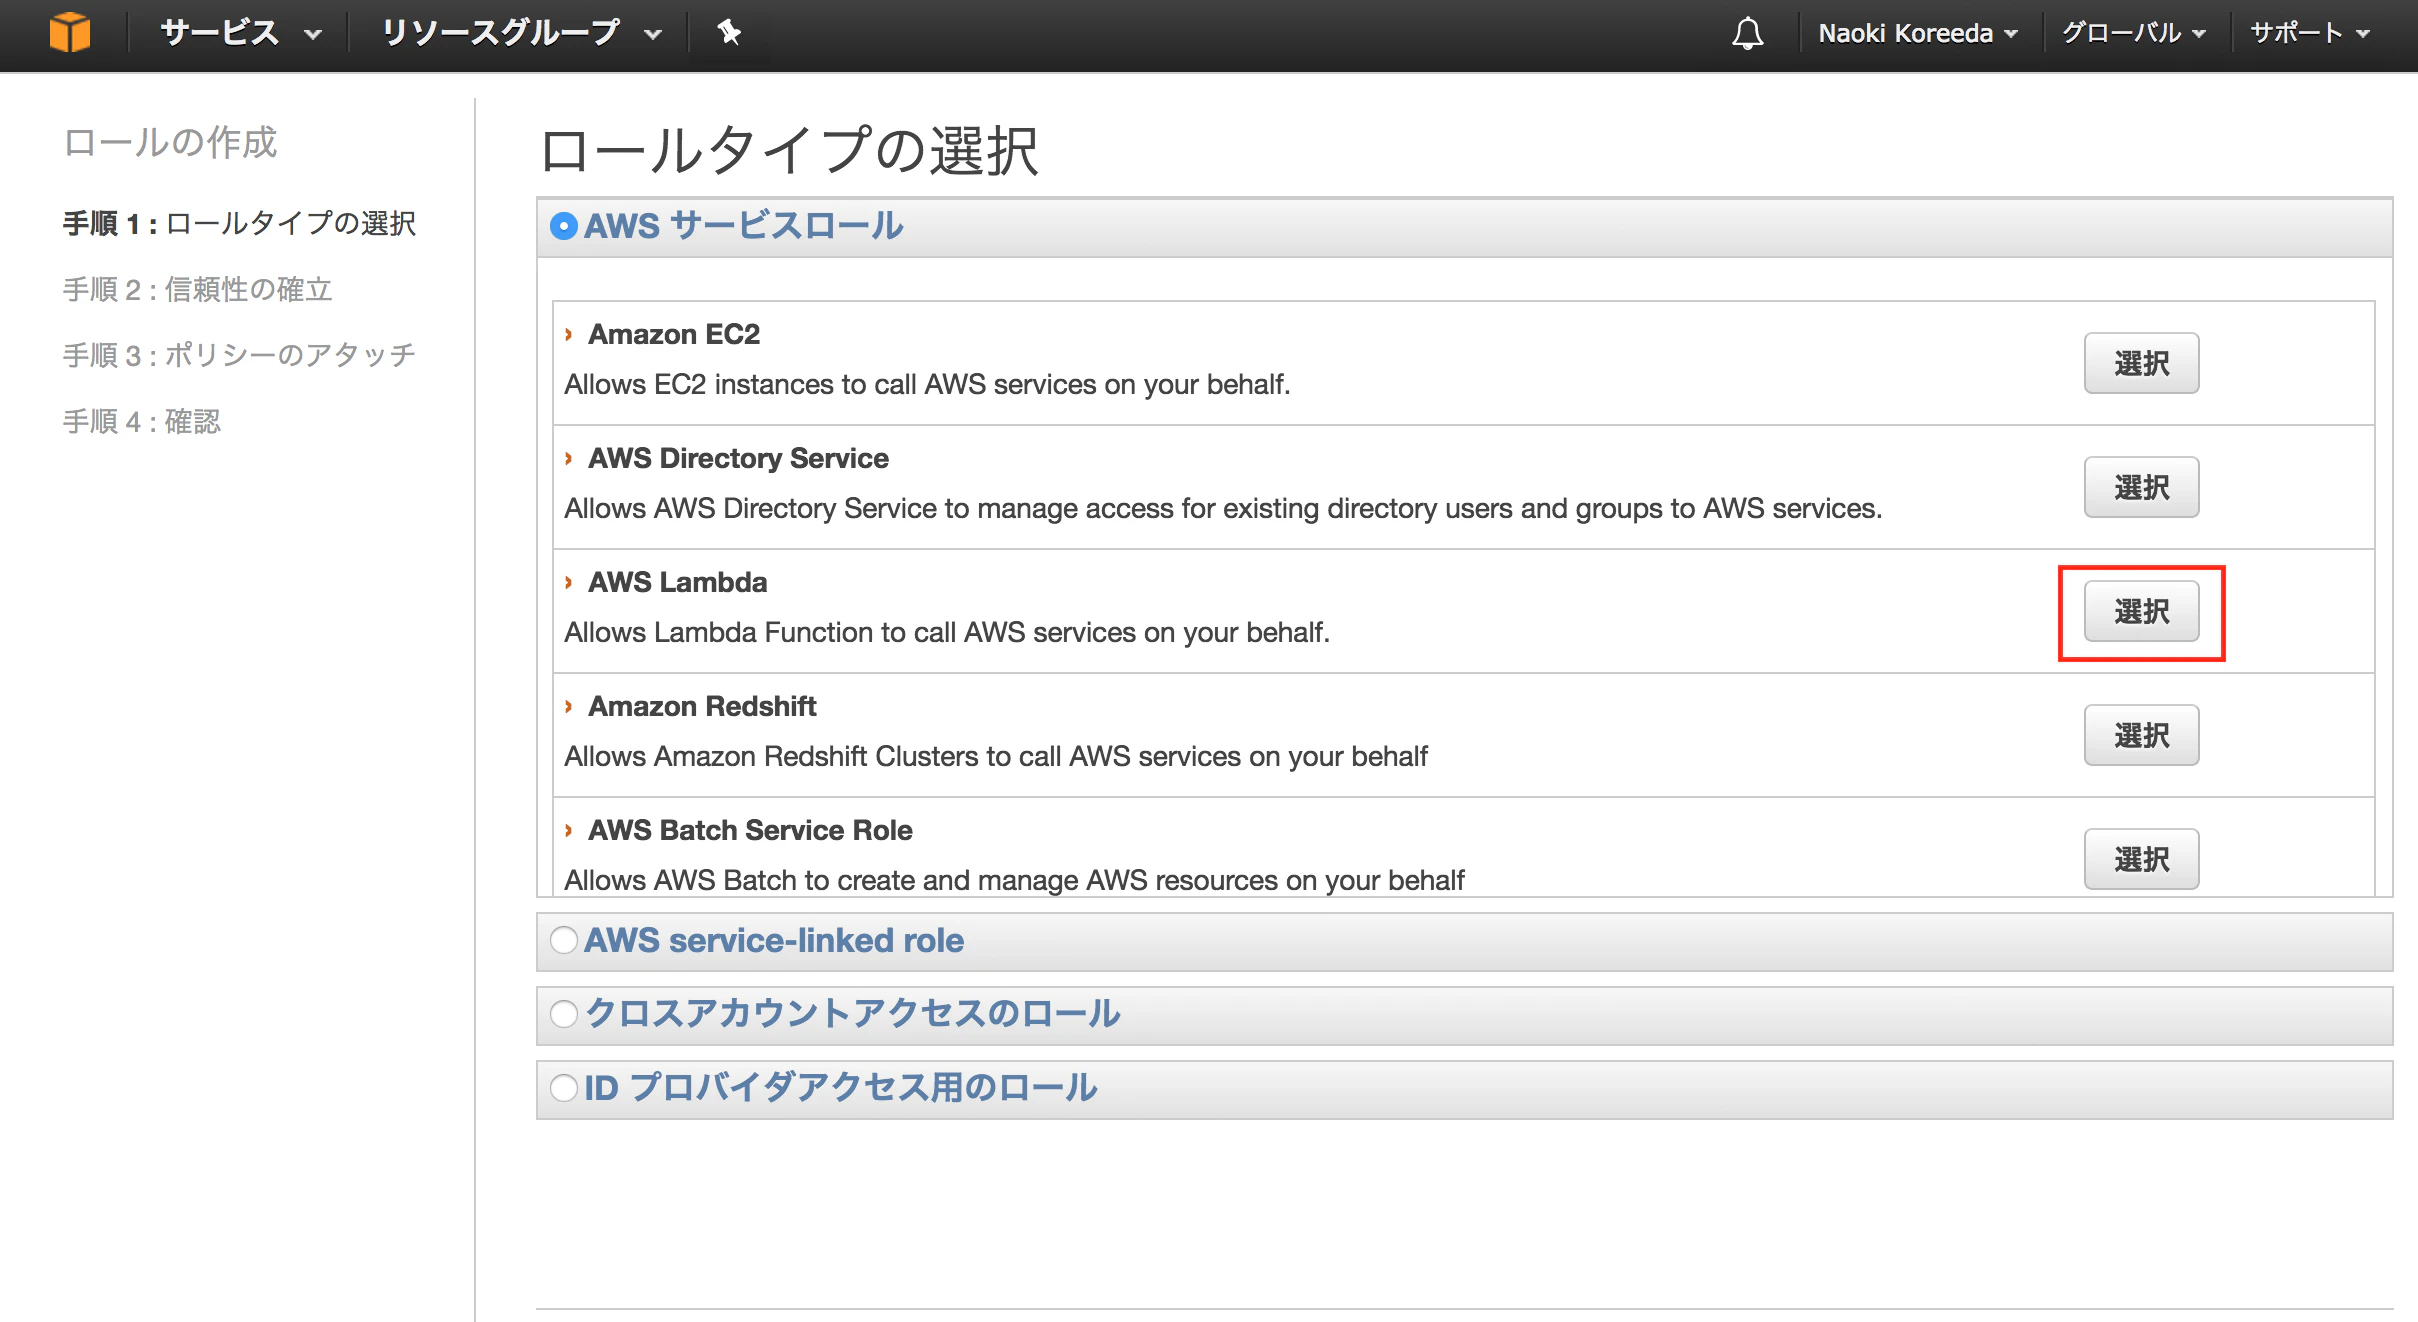Image resolution: width=2418 pixels, height=1322 pixels.
Task: Open the グローバル region dropdown
Action: [2134, 33]
